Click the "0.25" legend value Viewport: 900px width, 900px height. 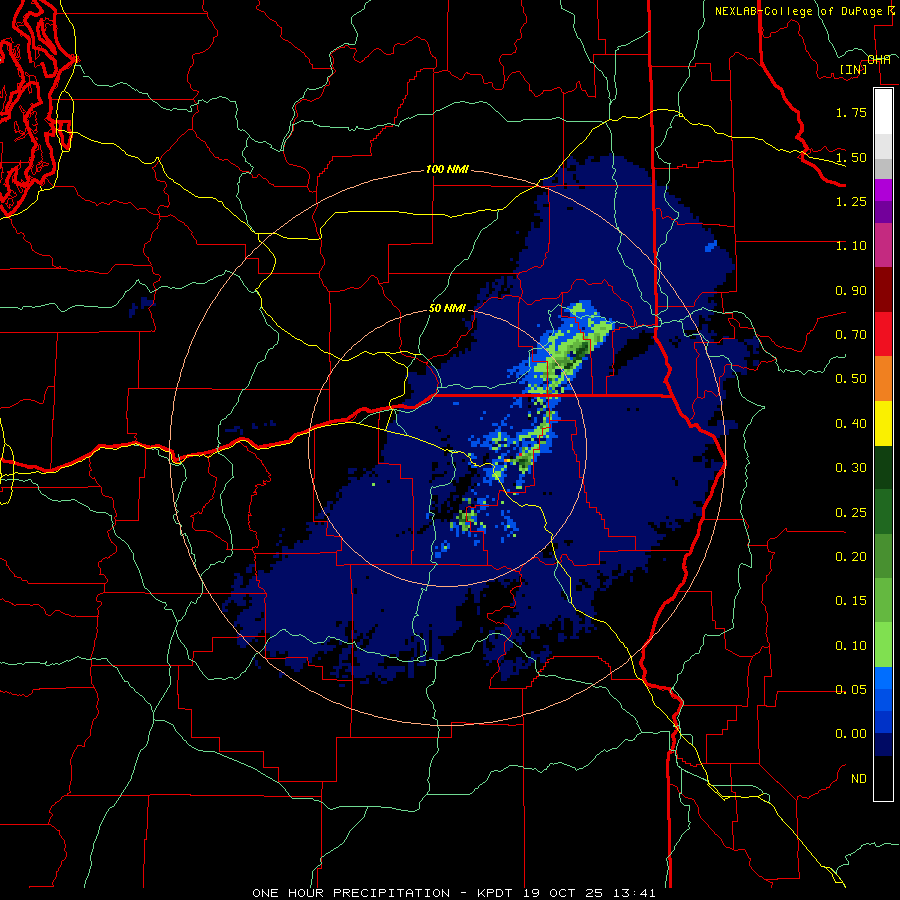click(851, 513)
